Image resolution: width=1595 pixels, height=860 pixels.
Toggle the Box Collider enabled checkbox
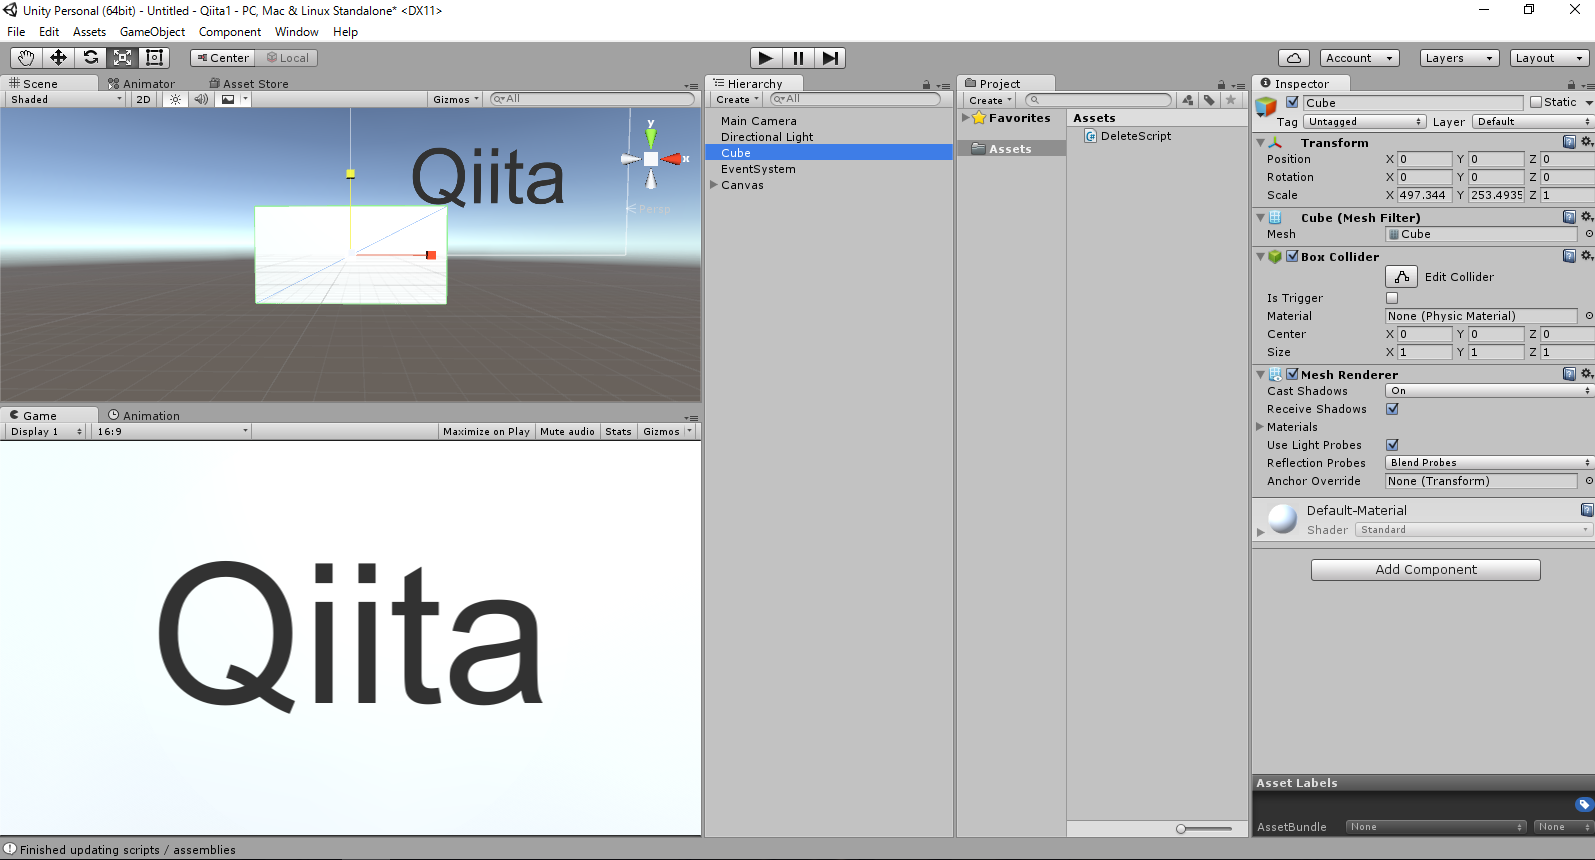pos(1292,256)
